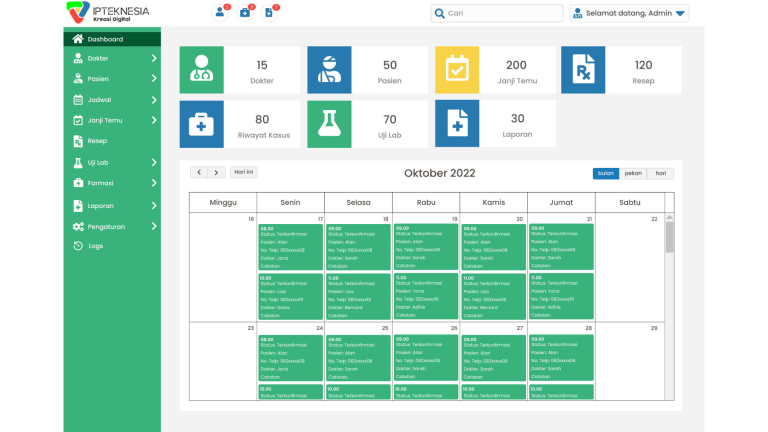The width and height of the screenshot is (768, 432).
Task: Select the bulan calendar view
Action: [x=605, y=173]
